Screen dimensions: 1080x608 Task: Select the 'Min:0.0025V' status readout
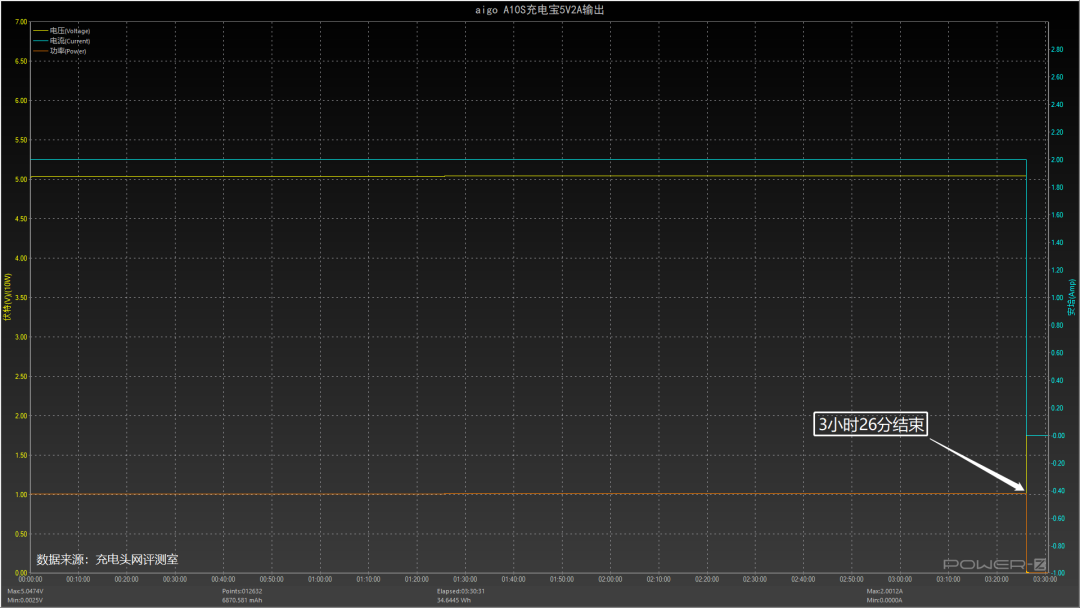pos(25,600)
